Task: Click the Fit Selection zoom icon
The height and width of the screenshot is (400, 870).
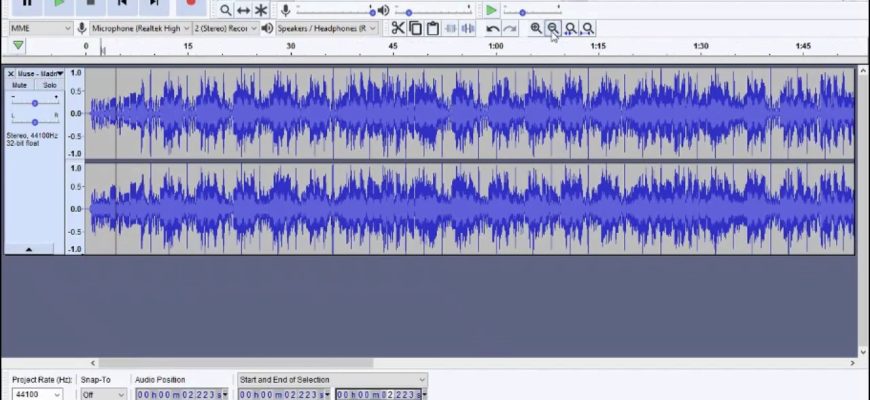Action: point(570,28)
